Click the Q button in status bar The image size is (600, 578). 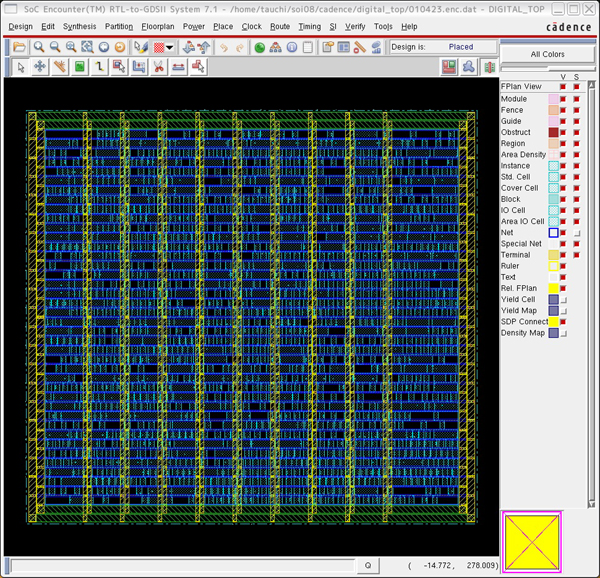tap(367, 566)
